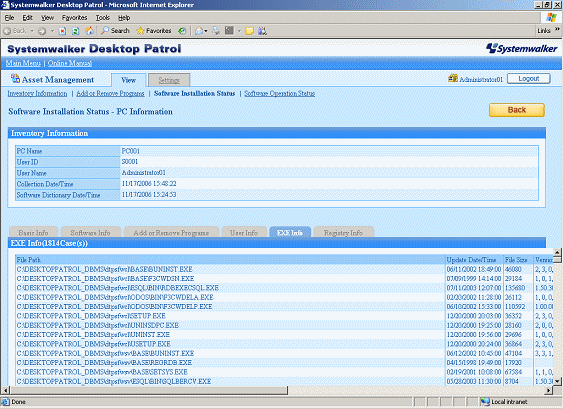Click the Software Installation Status heading link

pyautogui.click(x=194, y=93)
